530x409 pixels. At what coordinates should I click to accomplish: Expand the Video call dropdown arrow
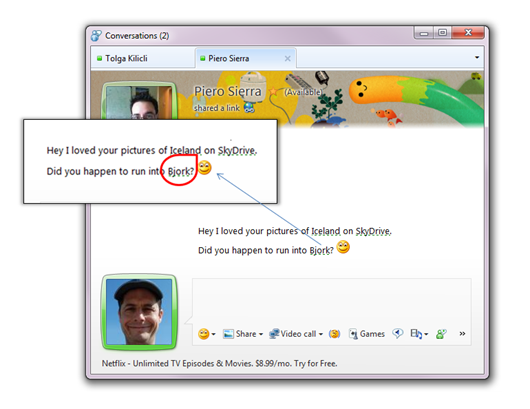(x=321, y=334)
